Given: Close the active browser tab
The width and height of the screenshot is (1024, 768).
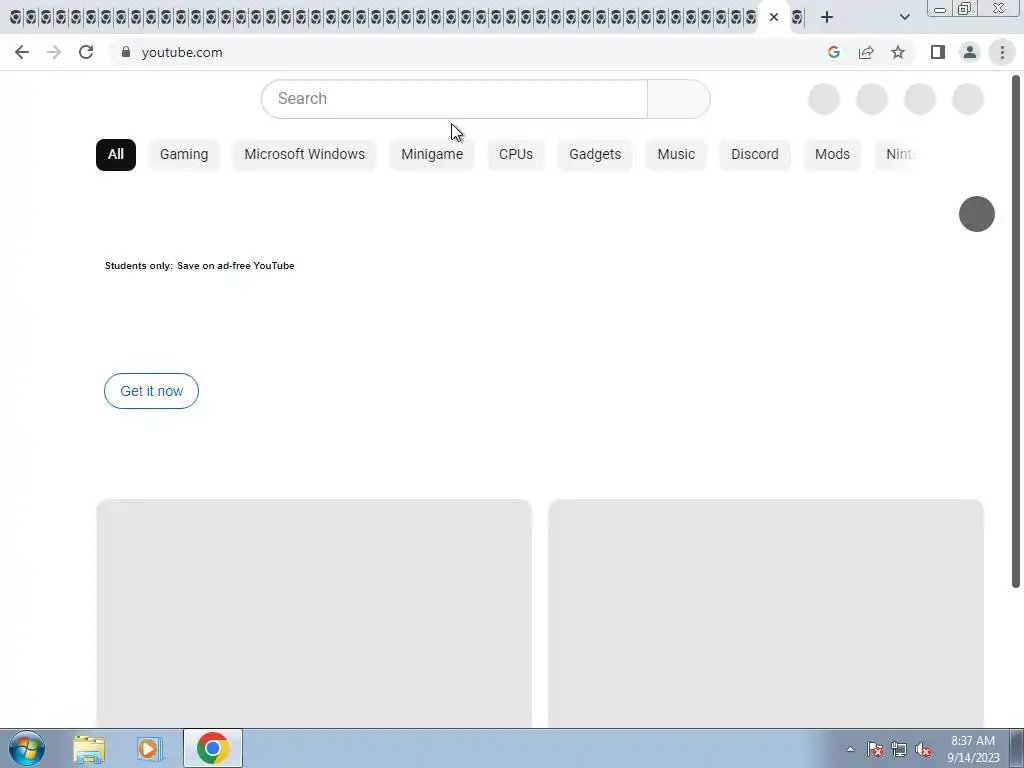Looking at the screenshot, I should (x=774, y=17).
